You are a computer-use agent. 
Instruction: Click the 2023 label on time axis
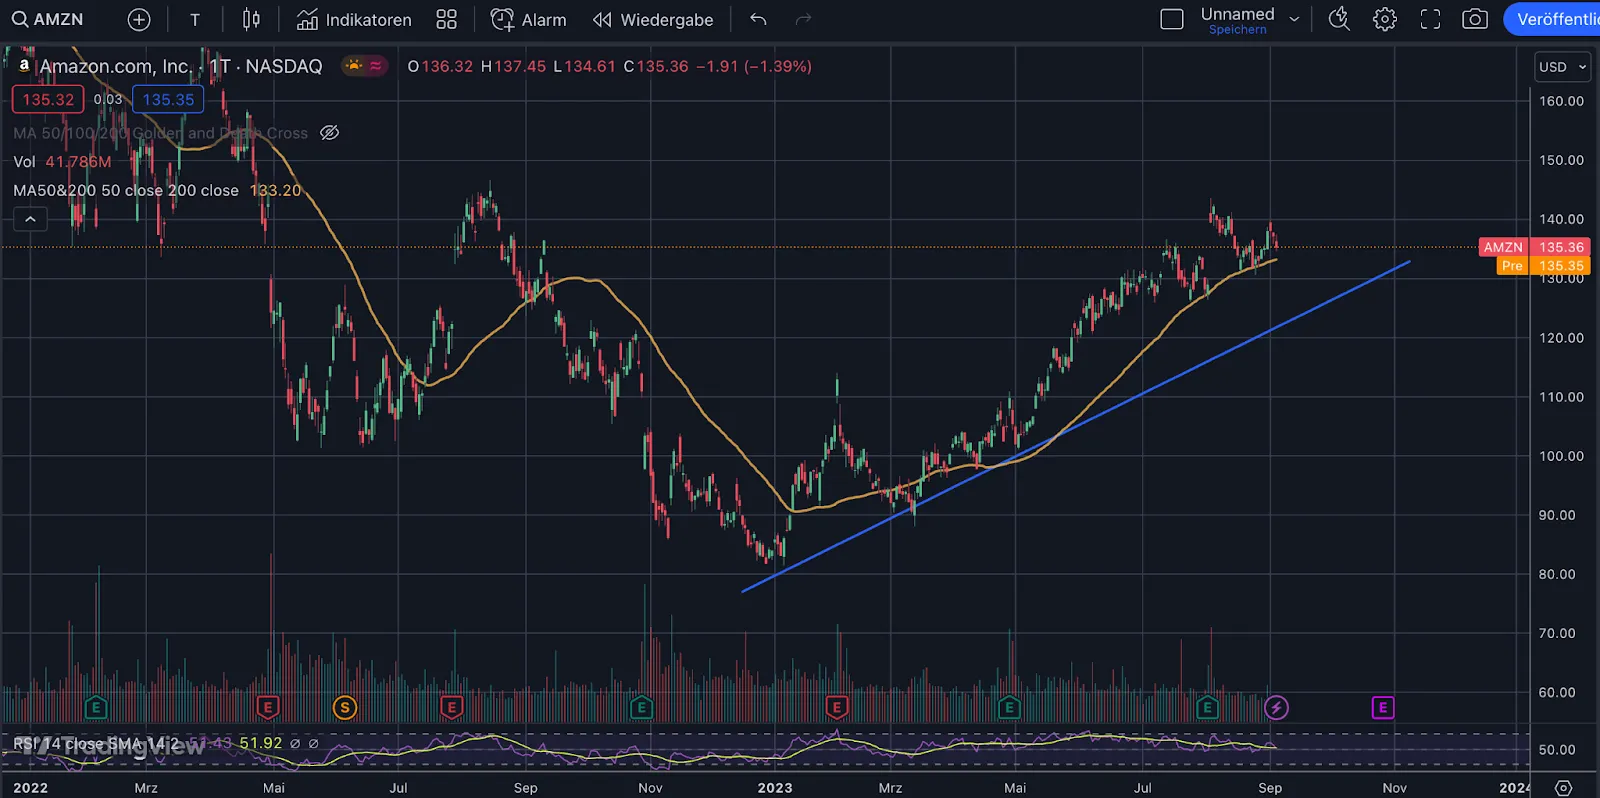(x=775, y=788)
